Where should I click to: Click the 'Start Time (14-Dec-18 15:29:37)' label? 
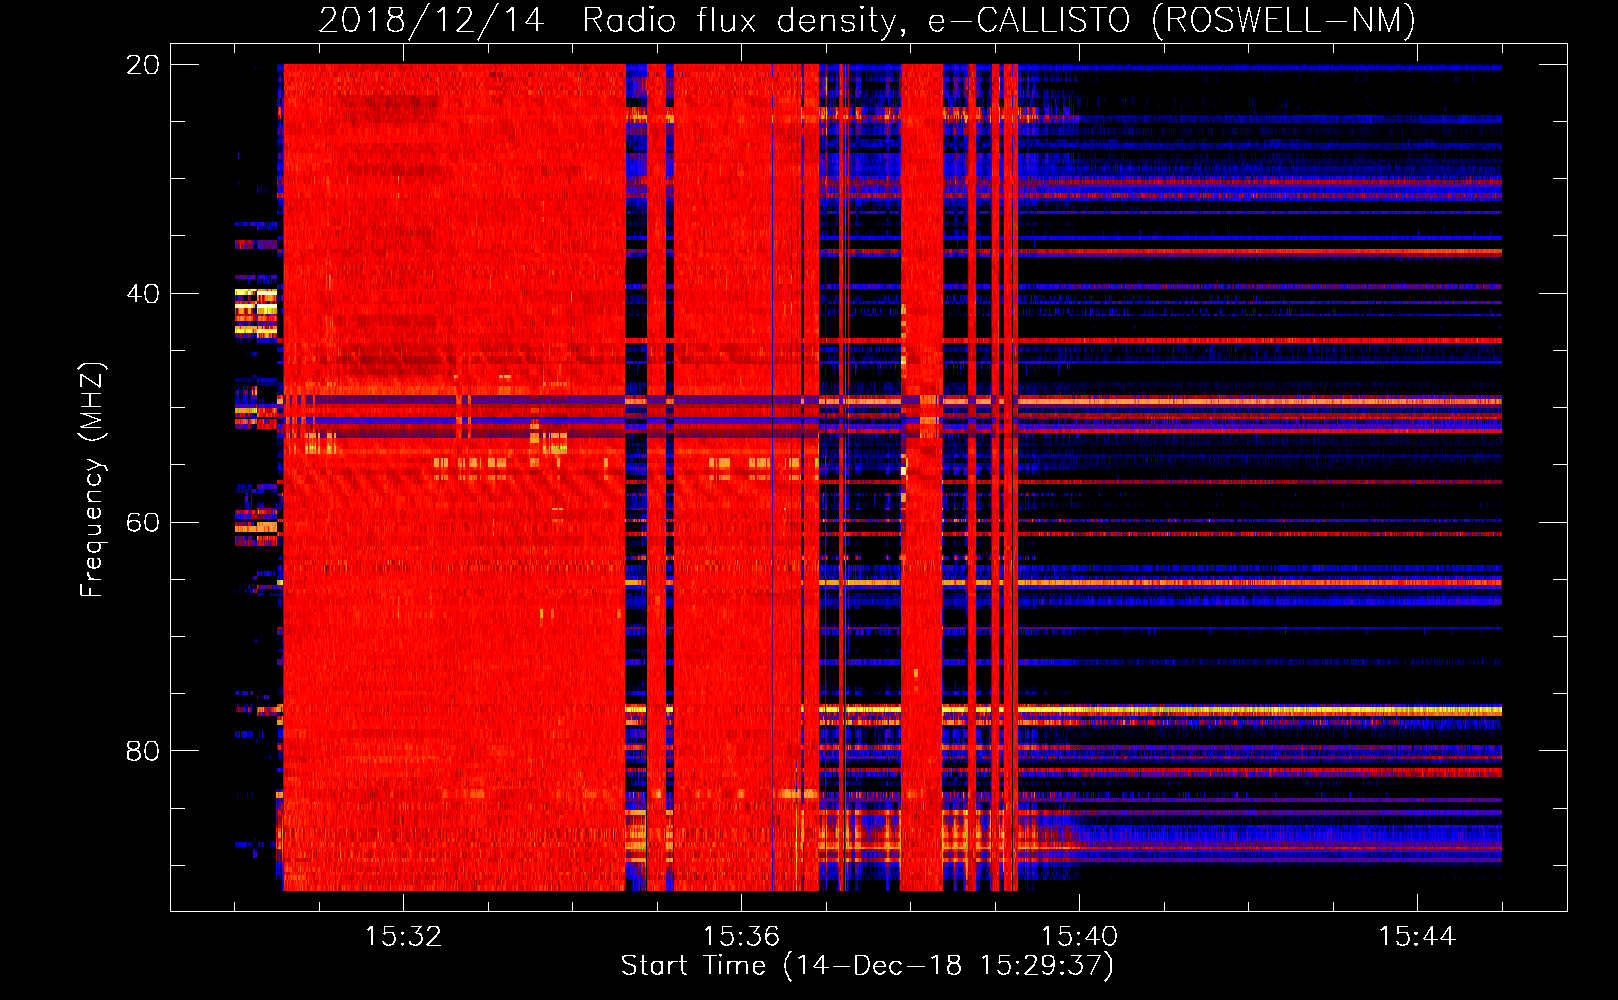tap(867, 966)
